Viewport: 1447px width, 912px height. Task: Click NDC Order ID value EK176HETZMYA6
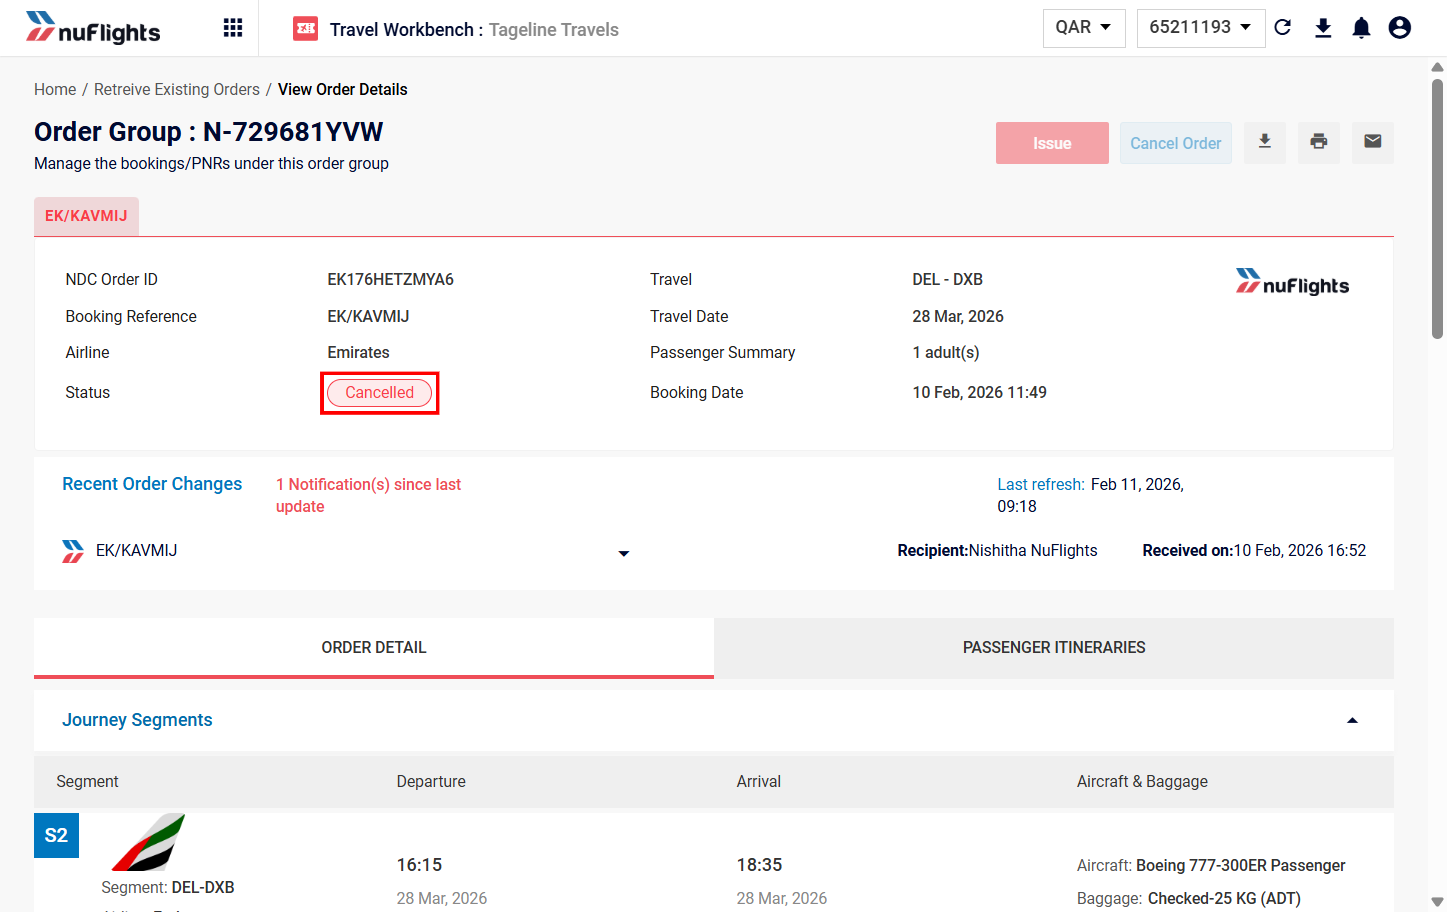pyautogui.click(x=391, y=280)
